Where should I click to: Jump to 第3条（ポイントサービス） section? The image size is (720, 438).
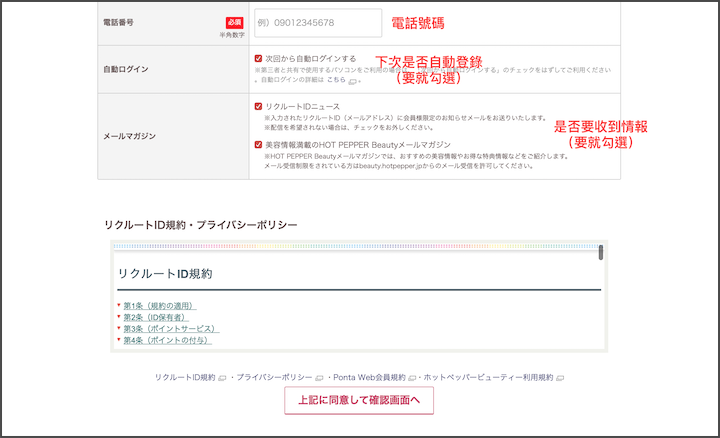tap(169, 329)
